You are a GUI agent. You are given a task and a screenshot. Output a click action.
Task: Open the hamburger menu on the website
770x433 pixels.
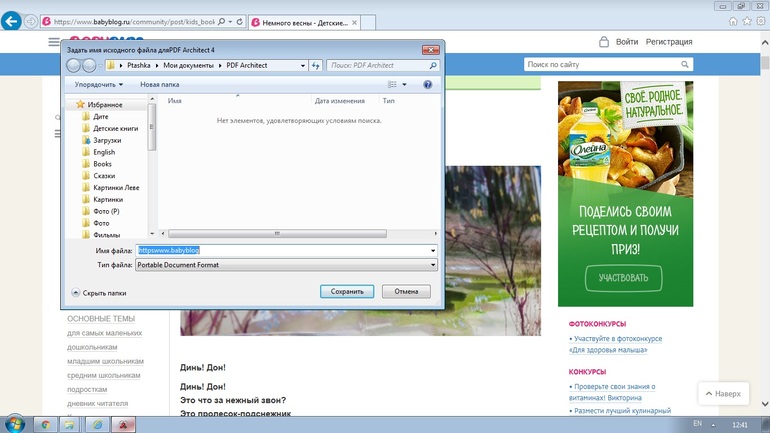[x=54, y=42]
